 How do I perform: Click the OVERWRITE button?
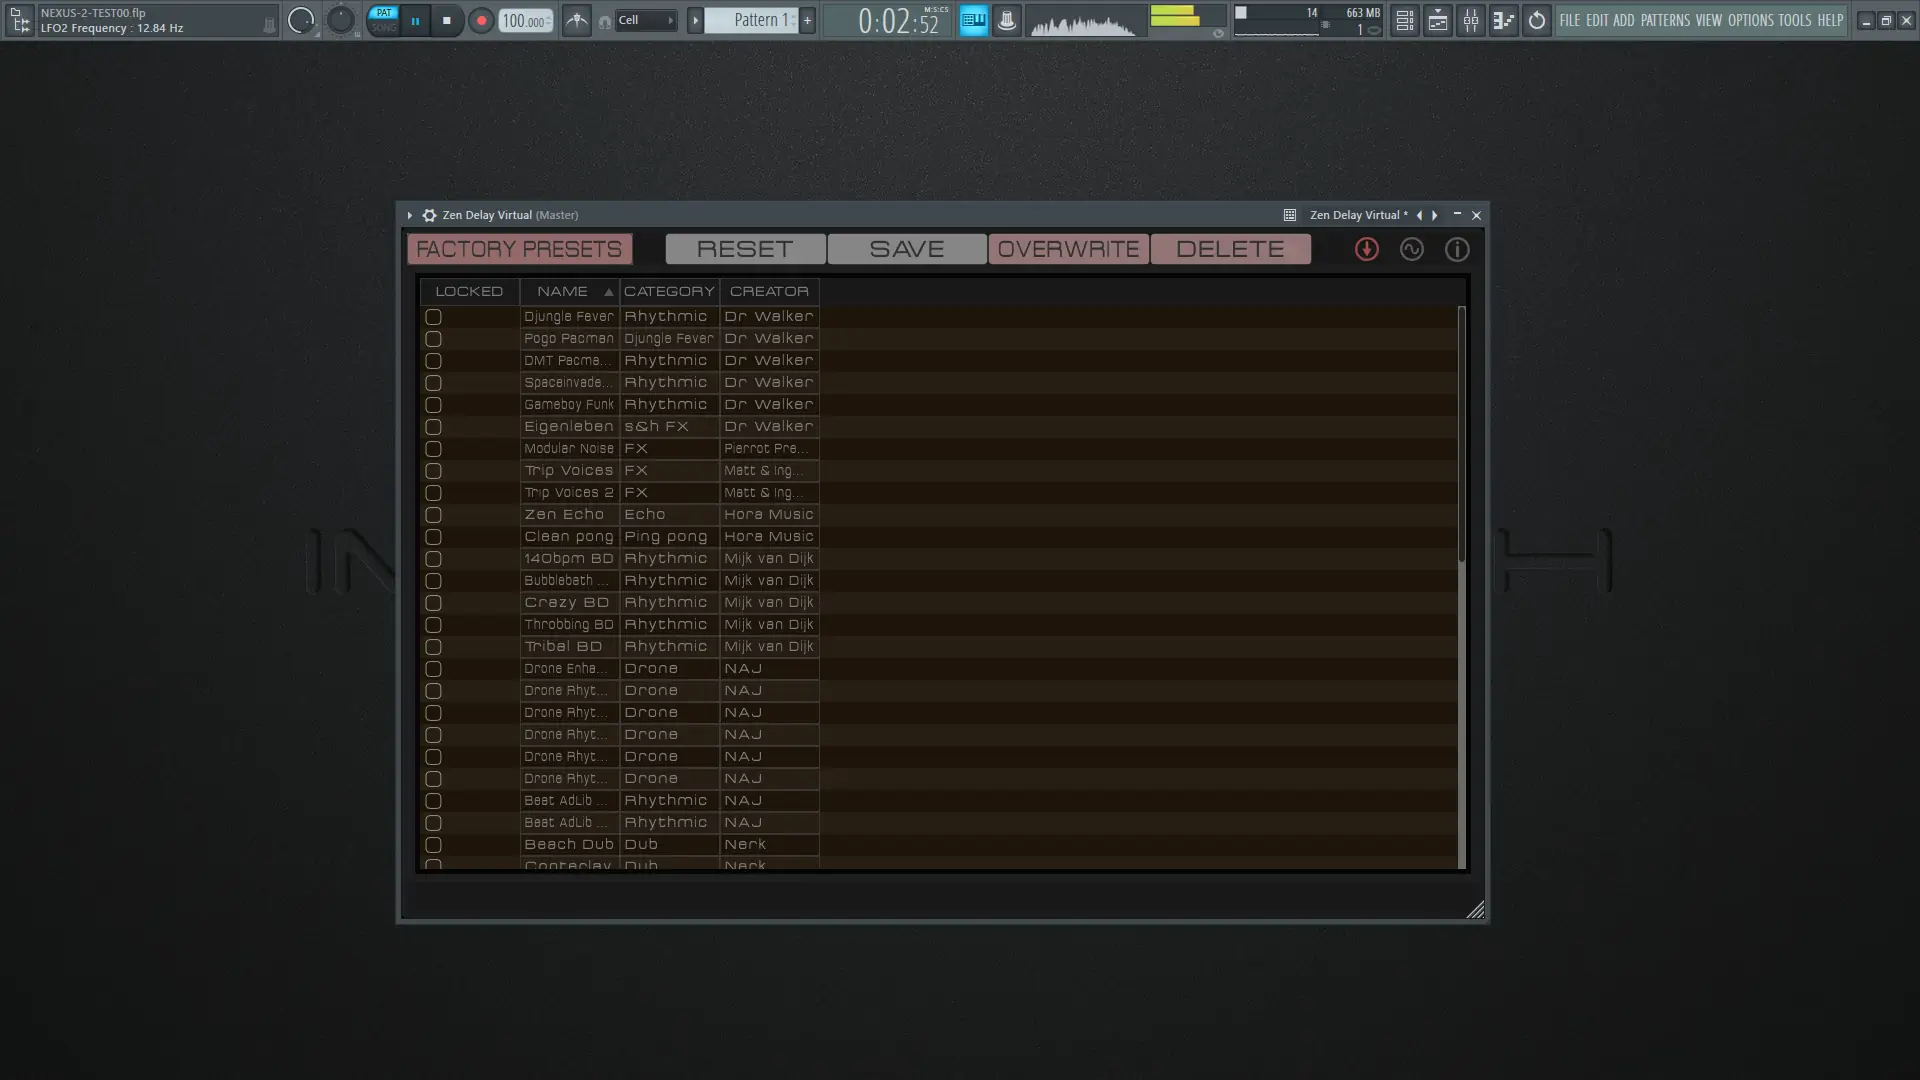coord(1068,249)
